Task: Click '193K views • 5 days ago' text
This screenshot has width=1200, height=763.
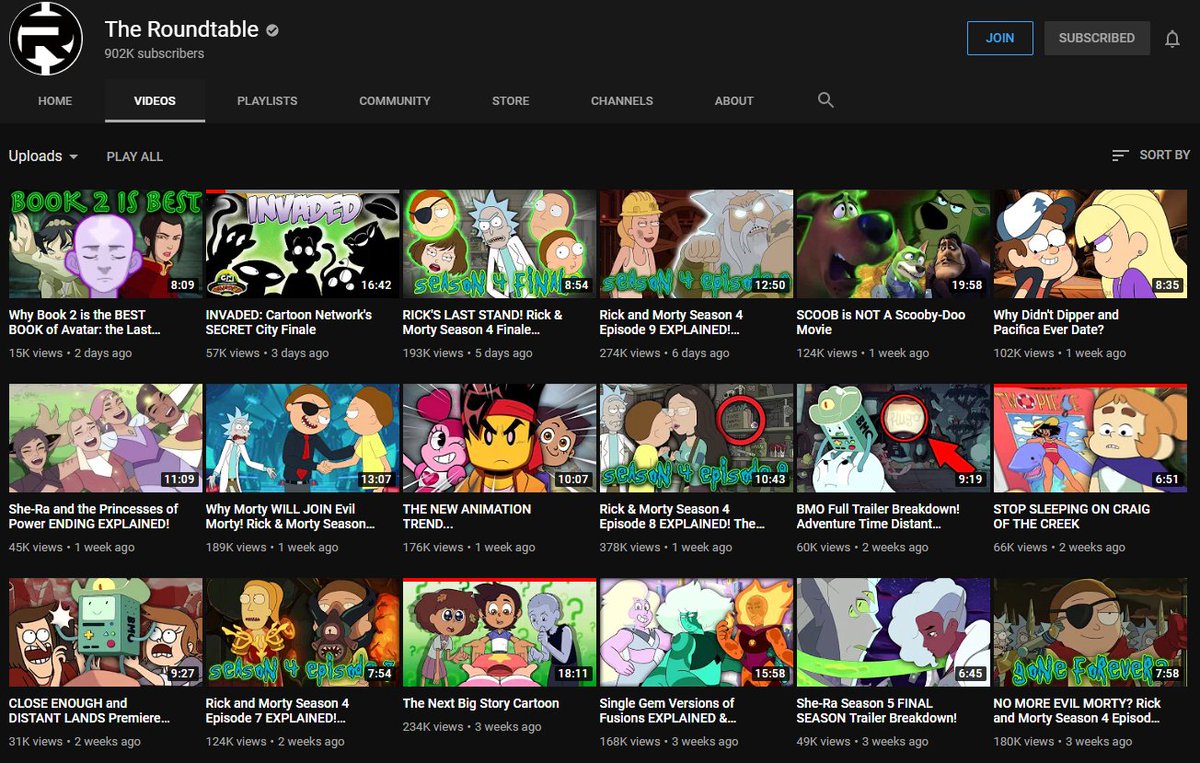Action: (467, 353)
